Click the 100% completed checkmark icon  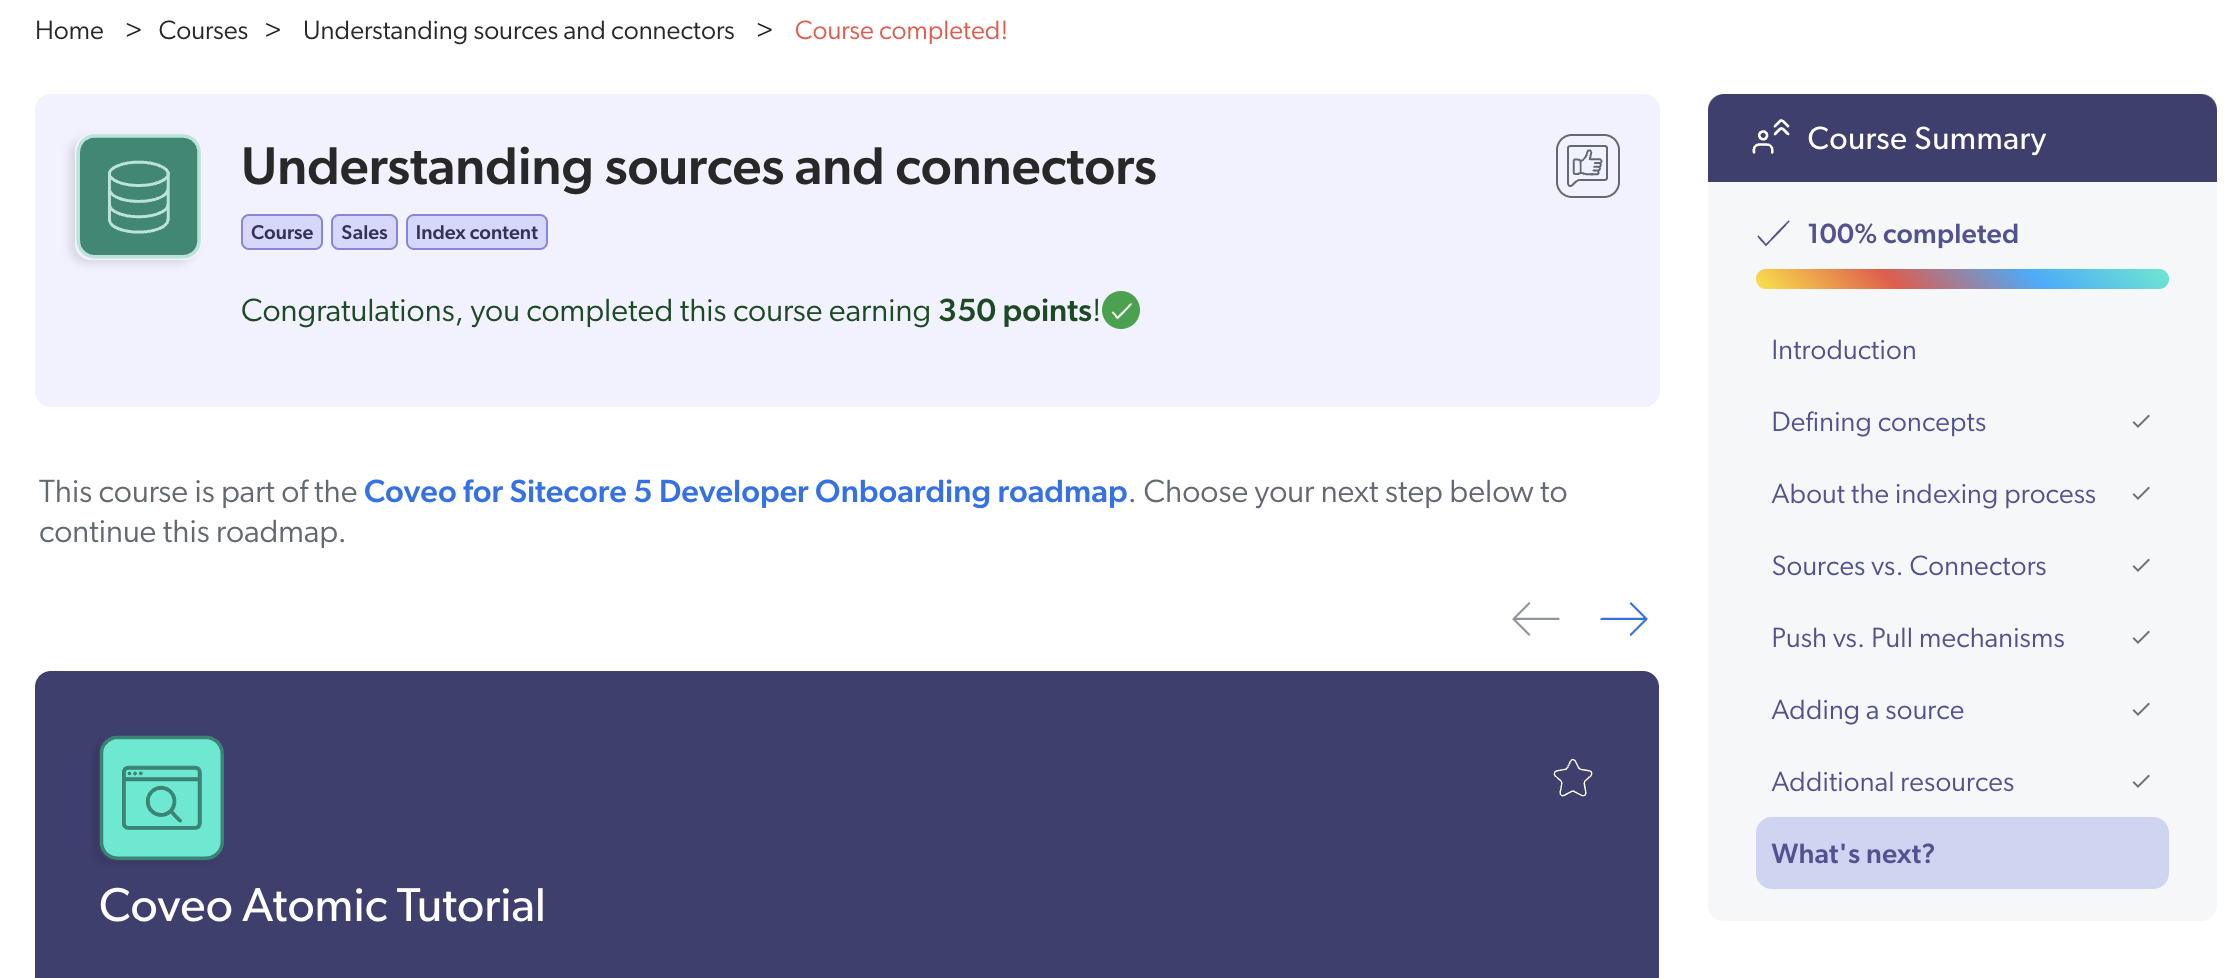1772,234
